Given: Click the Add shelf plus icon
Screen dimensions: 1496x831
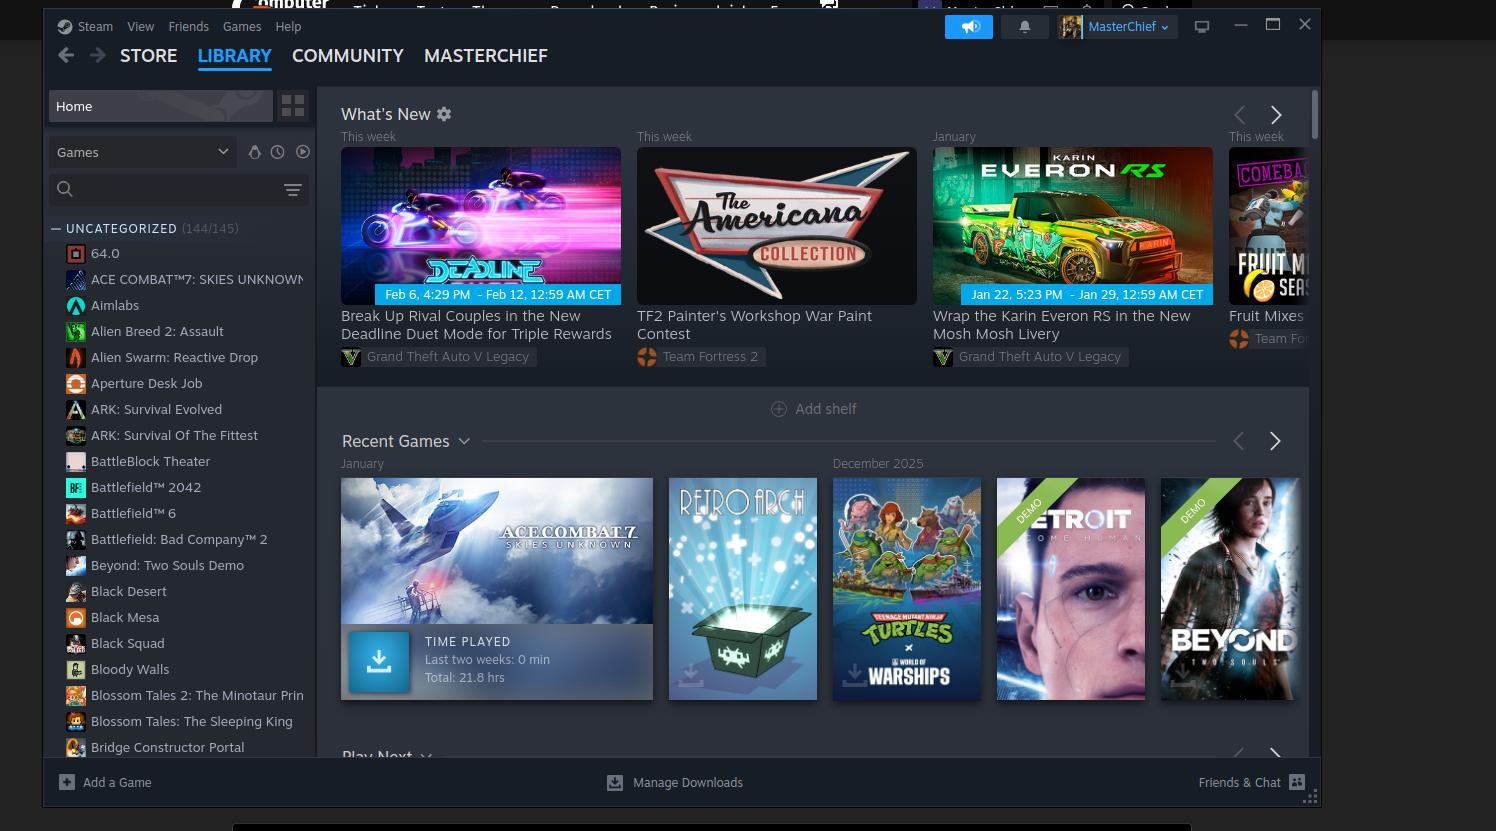Looking at the screenshot, I should coord(779,409).
